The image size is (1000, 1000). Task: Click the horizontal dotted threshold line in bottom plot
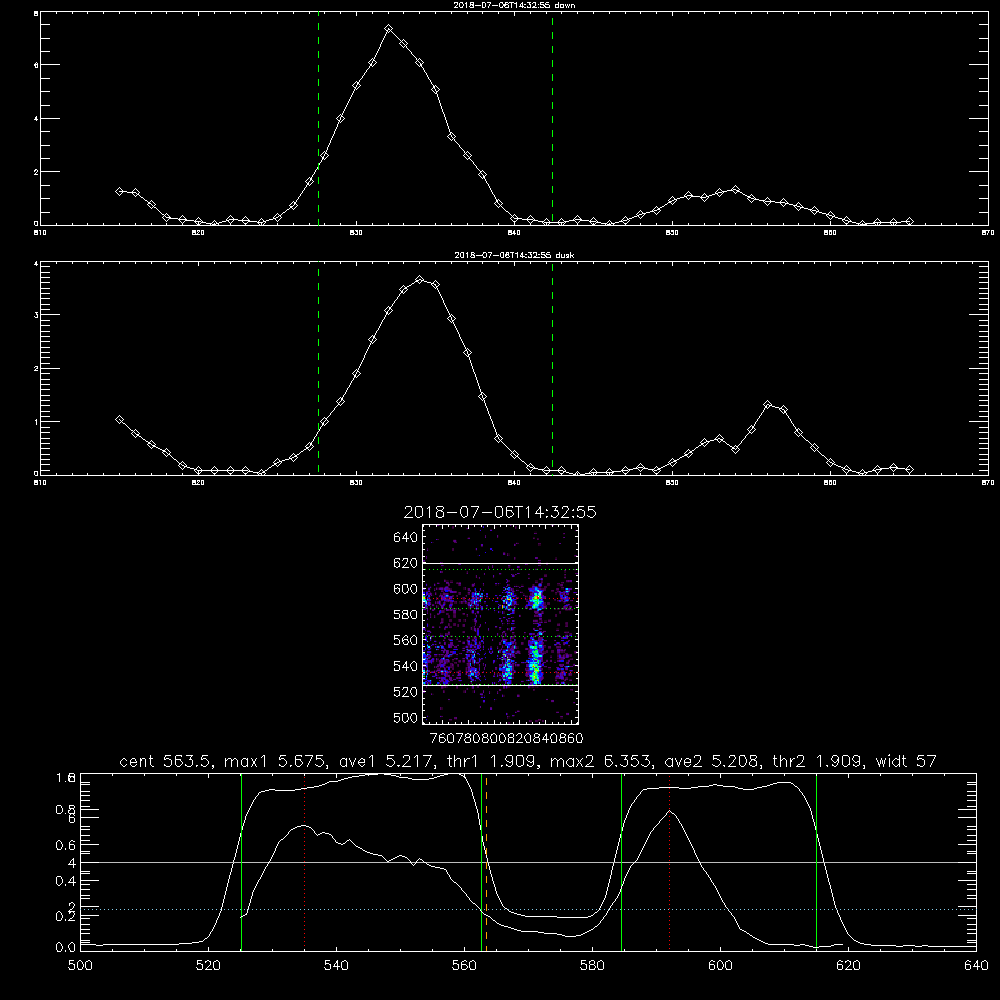tap(528, 909)
